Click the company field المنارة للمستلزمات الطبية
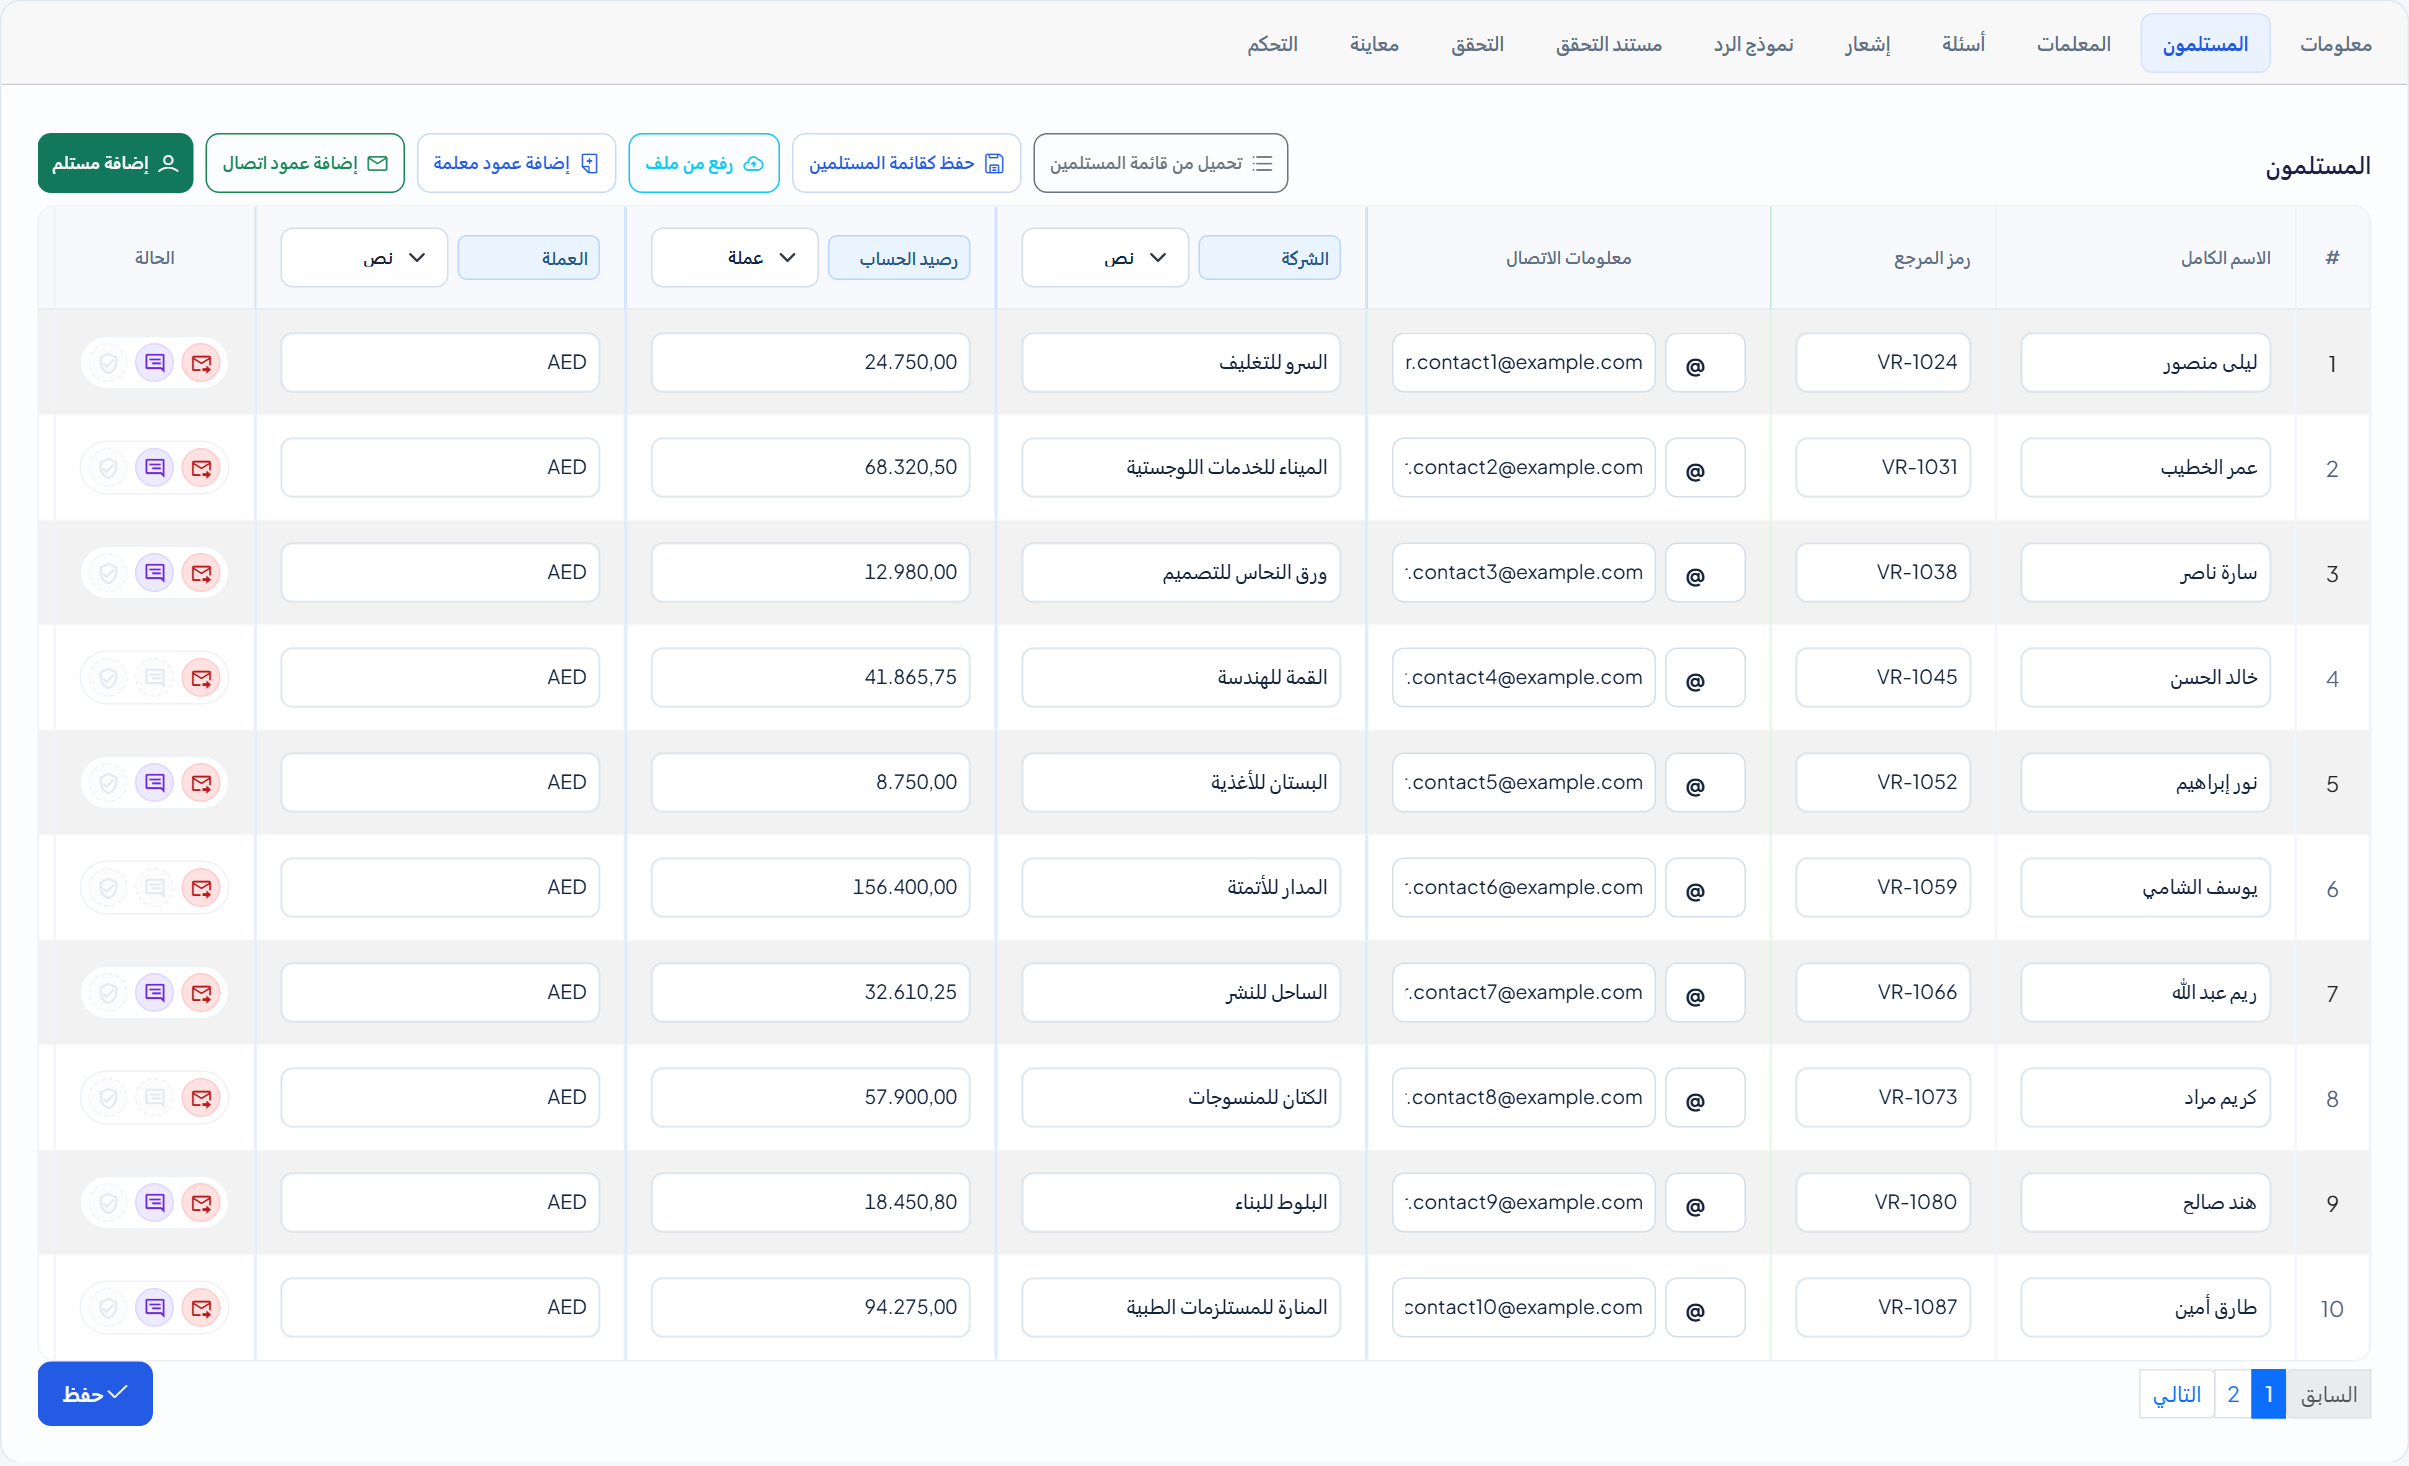 (1181, 1308)
